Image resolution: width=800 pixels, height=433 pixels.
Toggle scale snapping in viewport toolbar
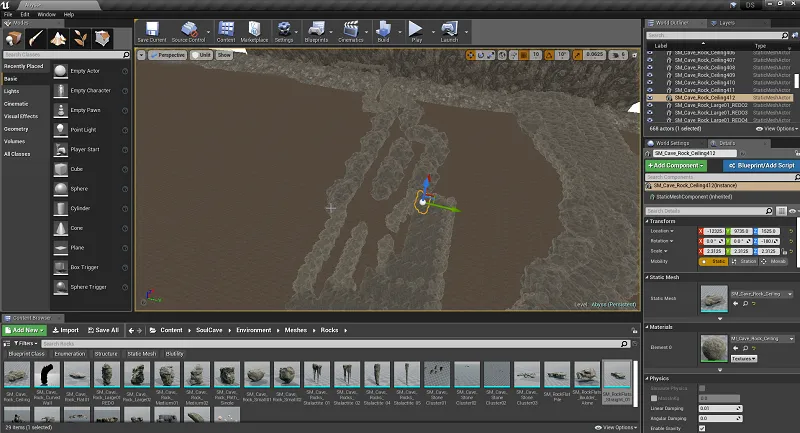point(577,55)
